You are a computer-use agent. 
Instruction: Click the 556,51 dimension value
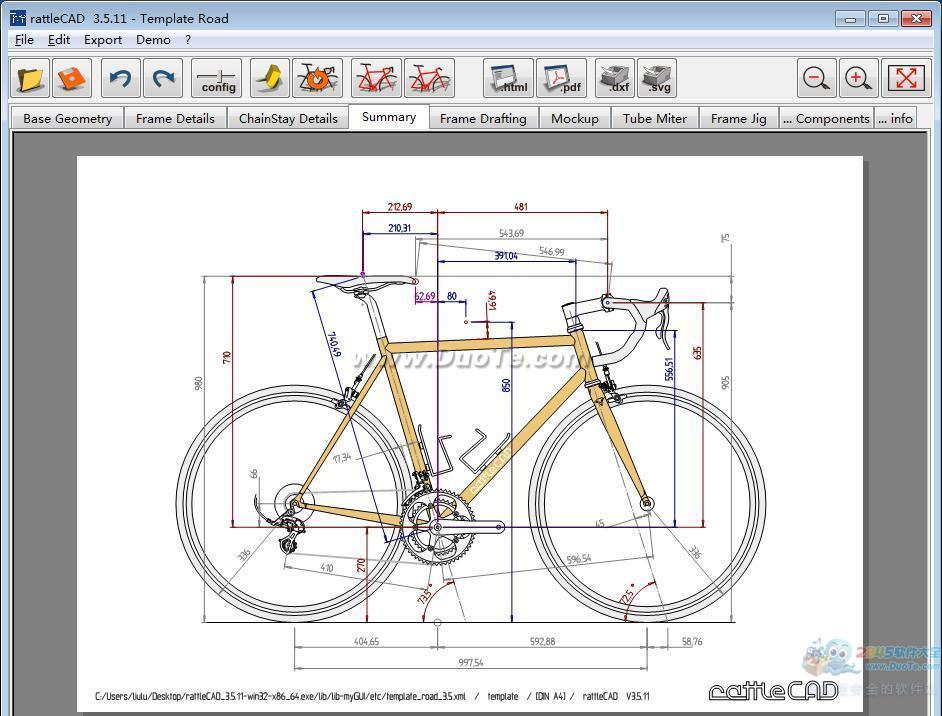click(669, 369)
